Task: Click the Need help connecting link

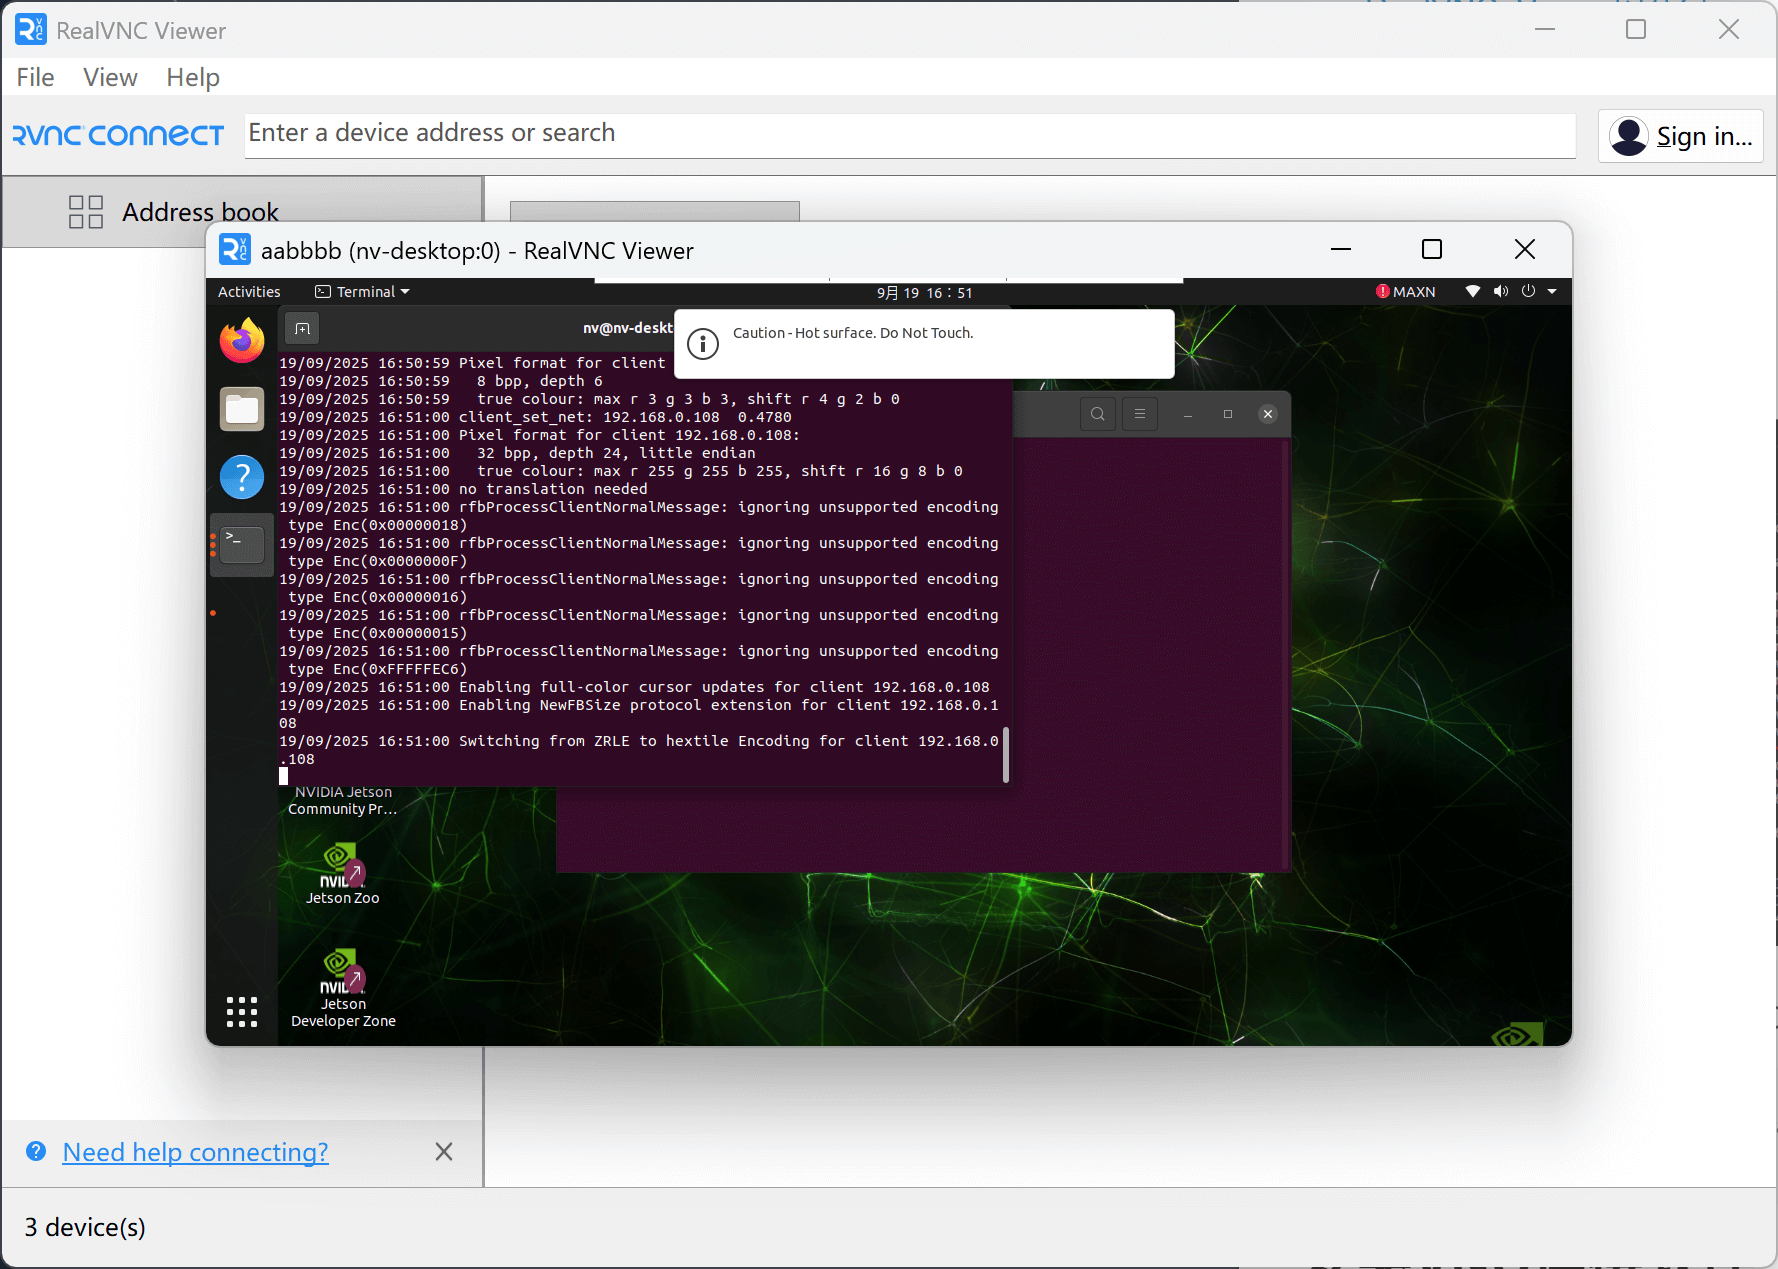Action: point(195,1152)
